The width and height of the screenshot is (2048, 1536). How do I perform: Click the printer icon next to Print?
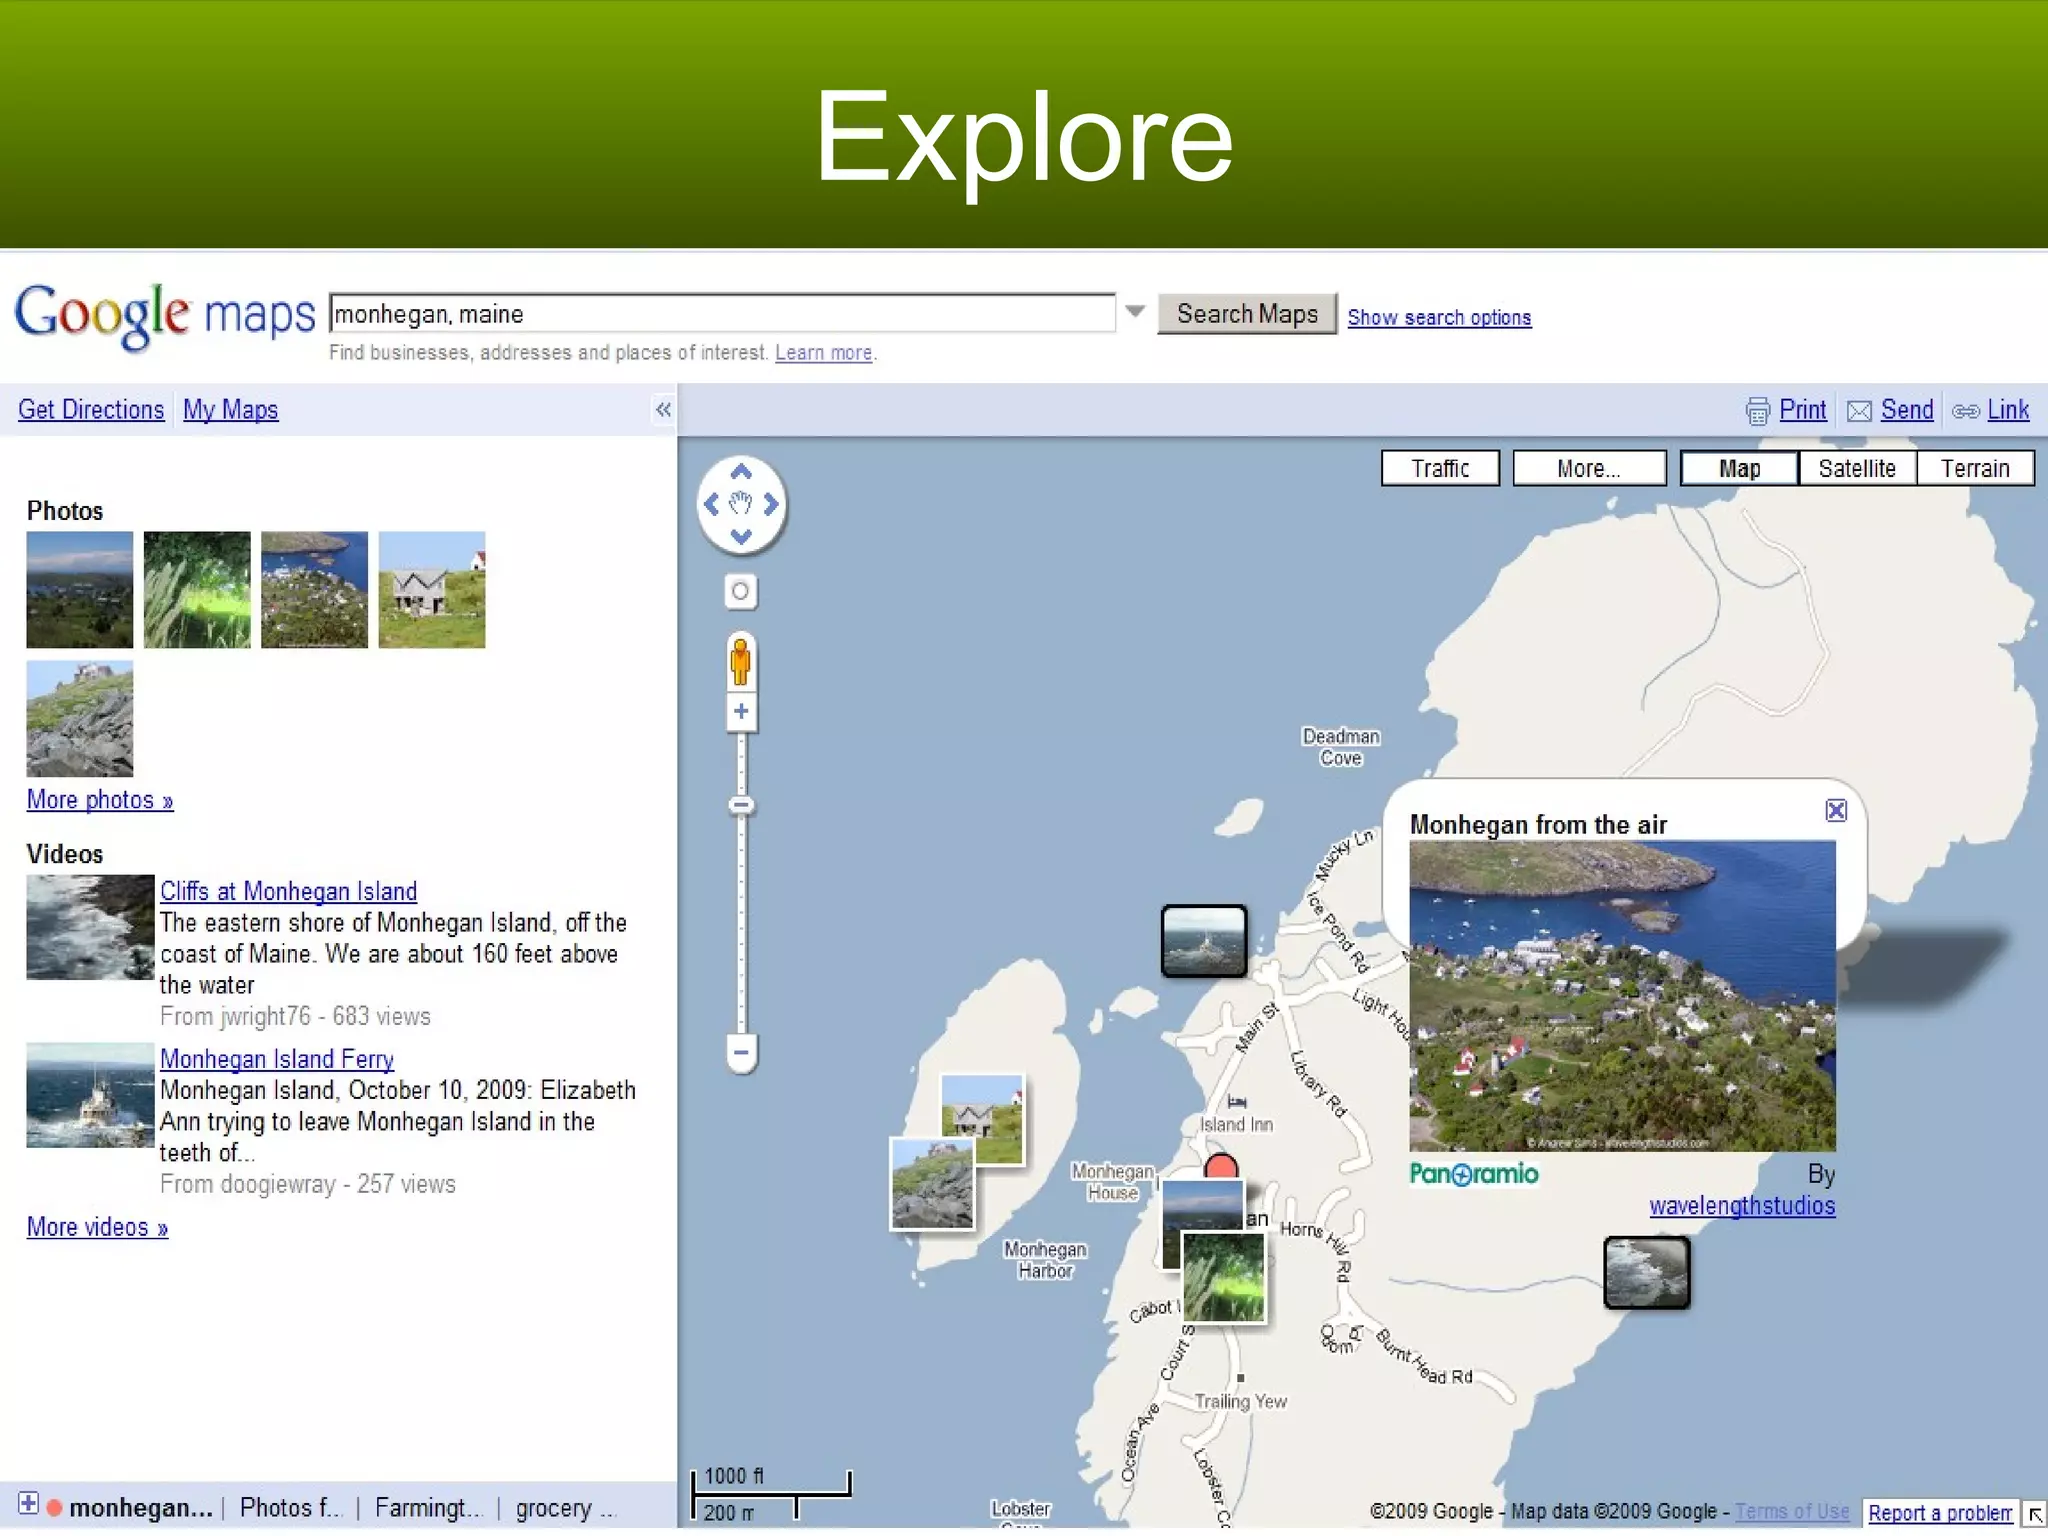coord(1757,411)
